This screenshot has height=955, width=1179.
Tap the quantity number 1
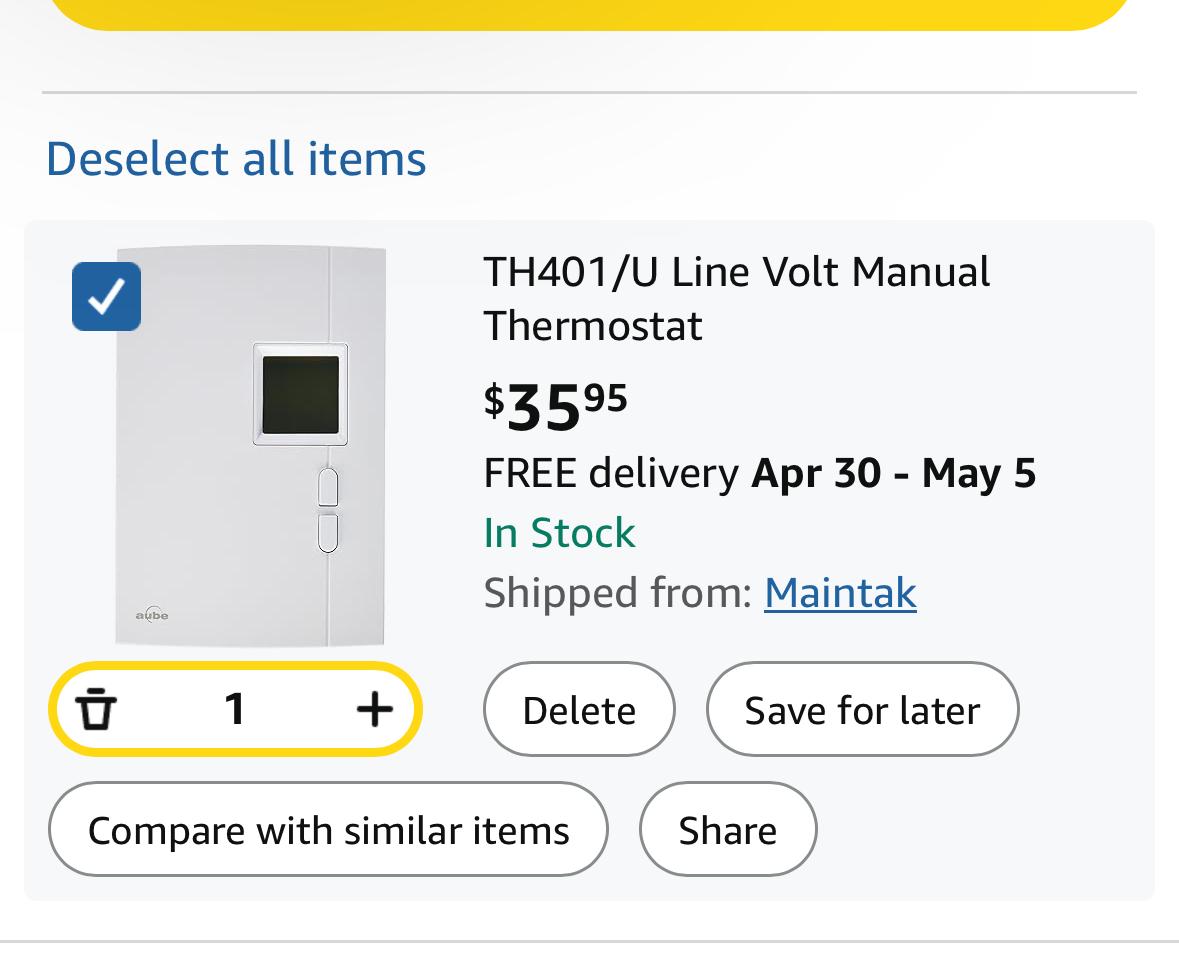235,708
